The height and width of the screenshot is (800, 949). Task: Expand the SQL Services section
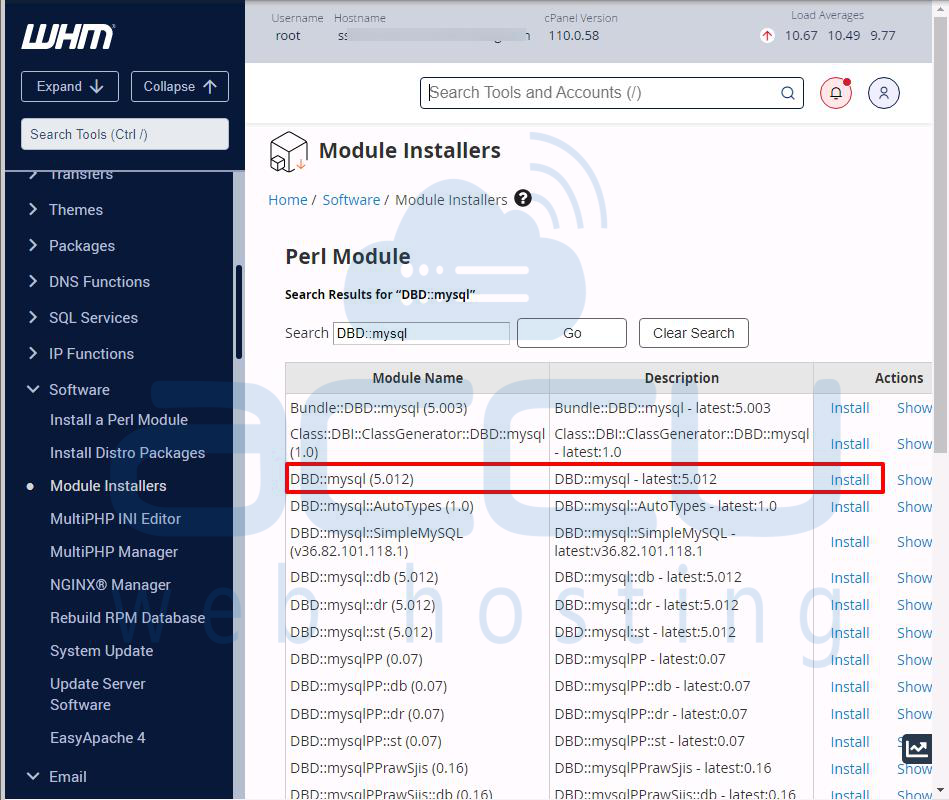point(93,318)
